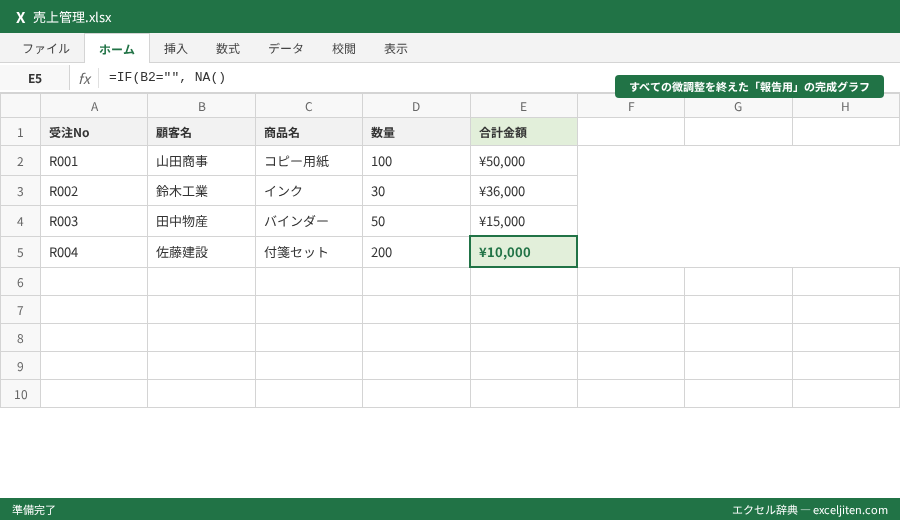Select column G header

[x=738, y=106]
